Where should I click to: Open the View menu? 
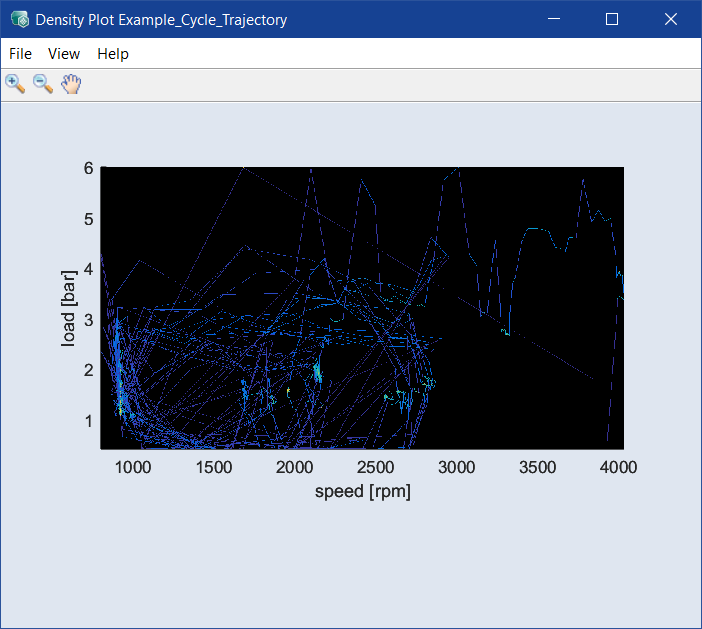pyautogui.click(x=64, y=54)
